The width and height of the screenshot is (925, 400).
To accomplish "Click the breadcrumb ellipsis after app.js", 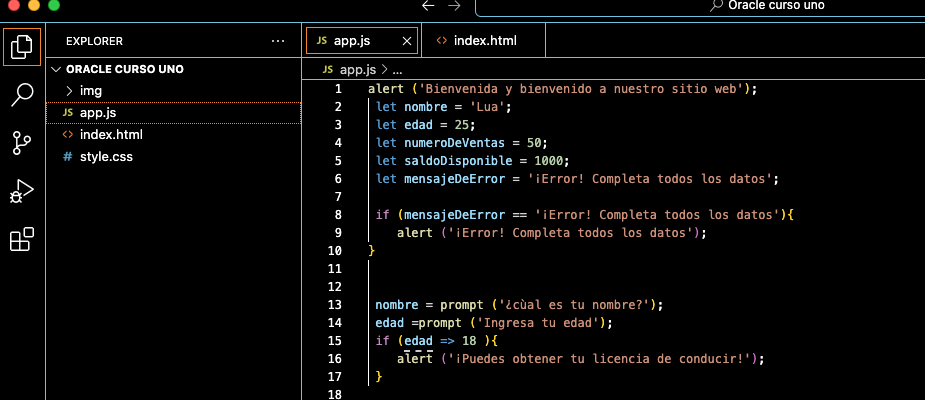I will coord(397,70).
